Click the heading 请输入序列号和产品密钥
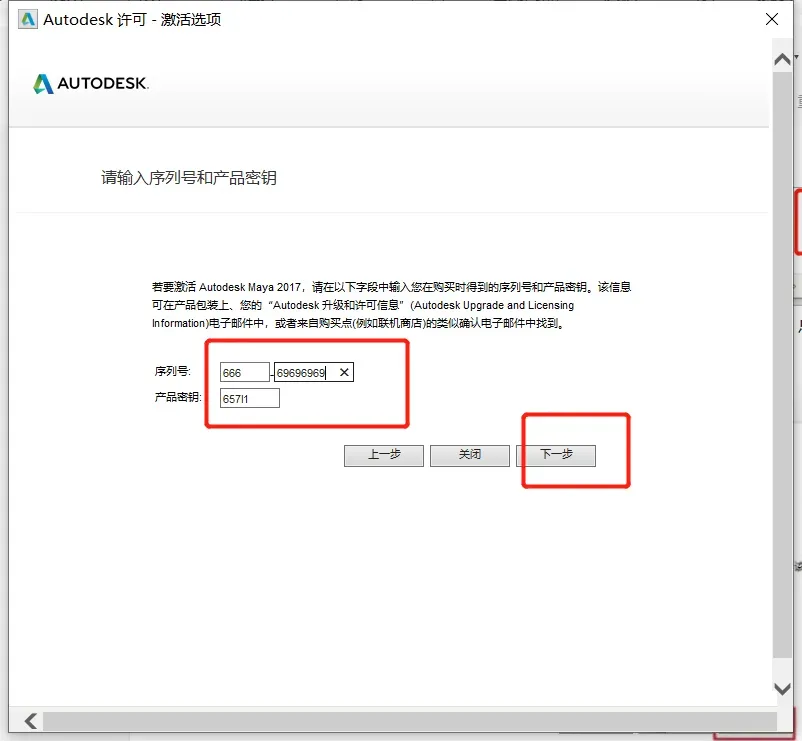 (x=189, y=178)
